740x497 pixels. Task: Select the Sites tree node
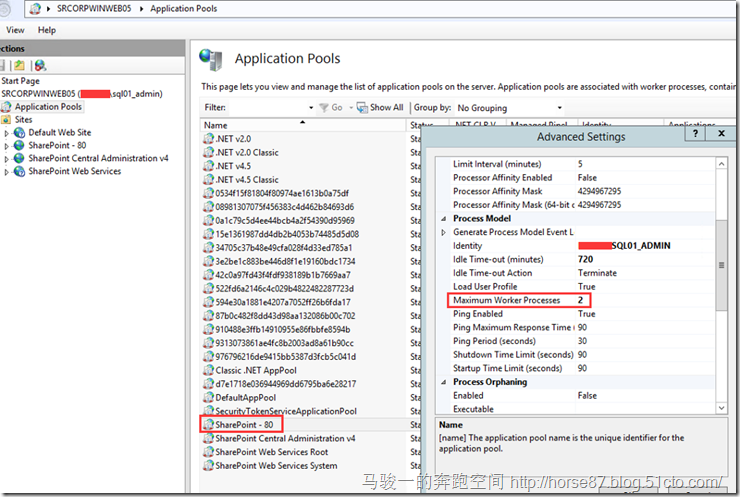(23, 119)
